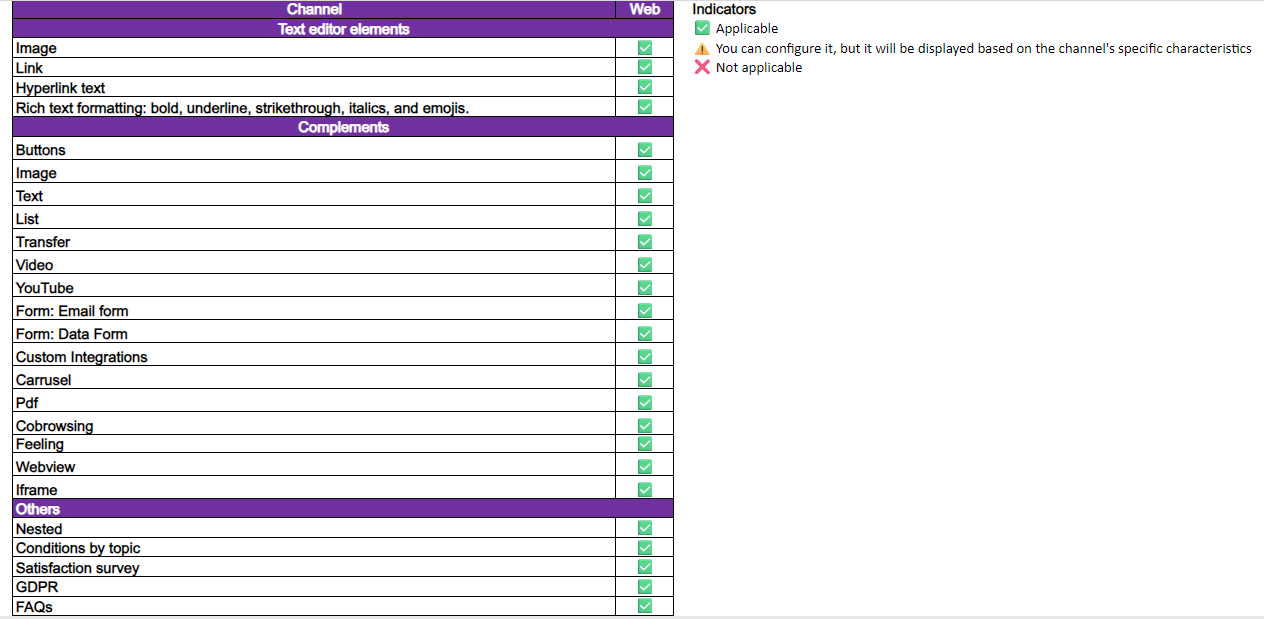Select the List row label
The height and width of the screenshot is (619, 1264).
pos(27,219)
